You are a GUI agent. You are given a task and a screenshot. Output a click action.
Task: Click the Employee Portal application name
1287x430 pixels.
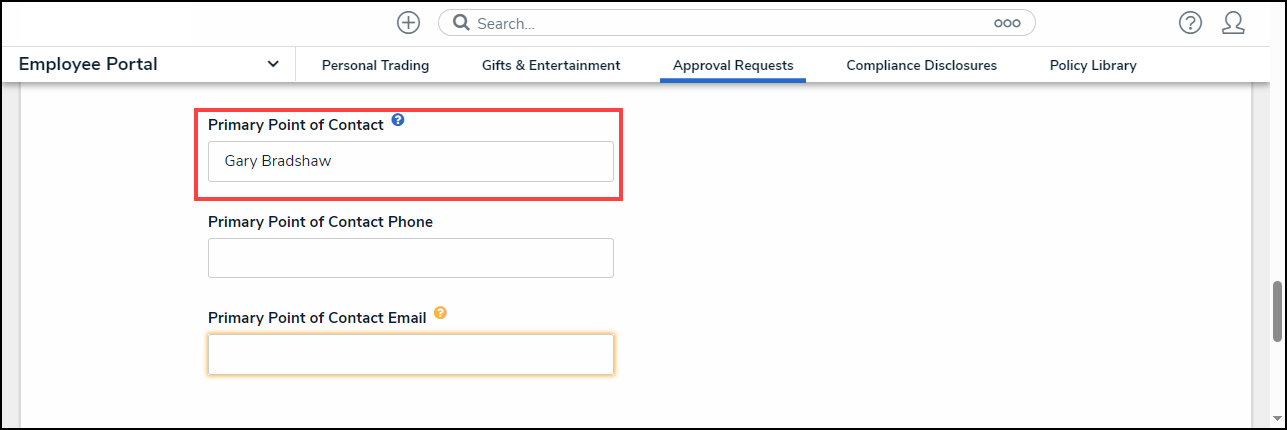click(x=88, y=65)
